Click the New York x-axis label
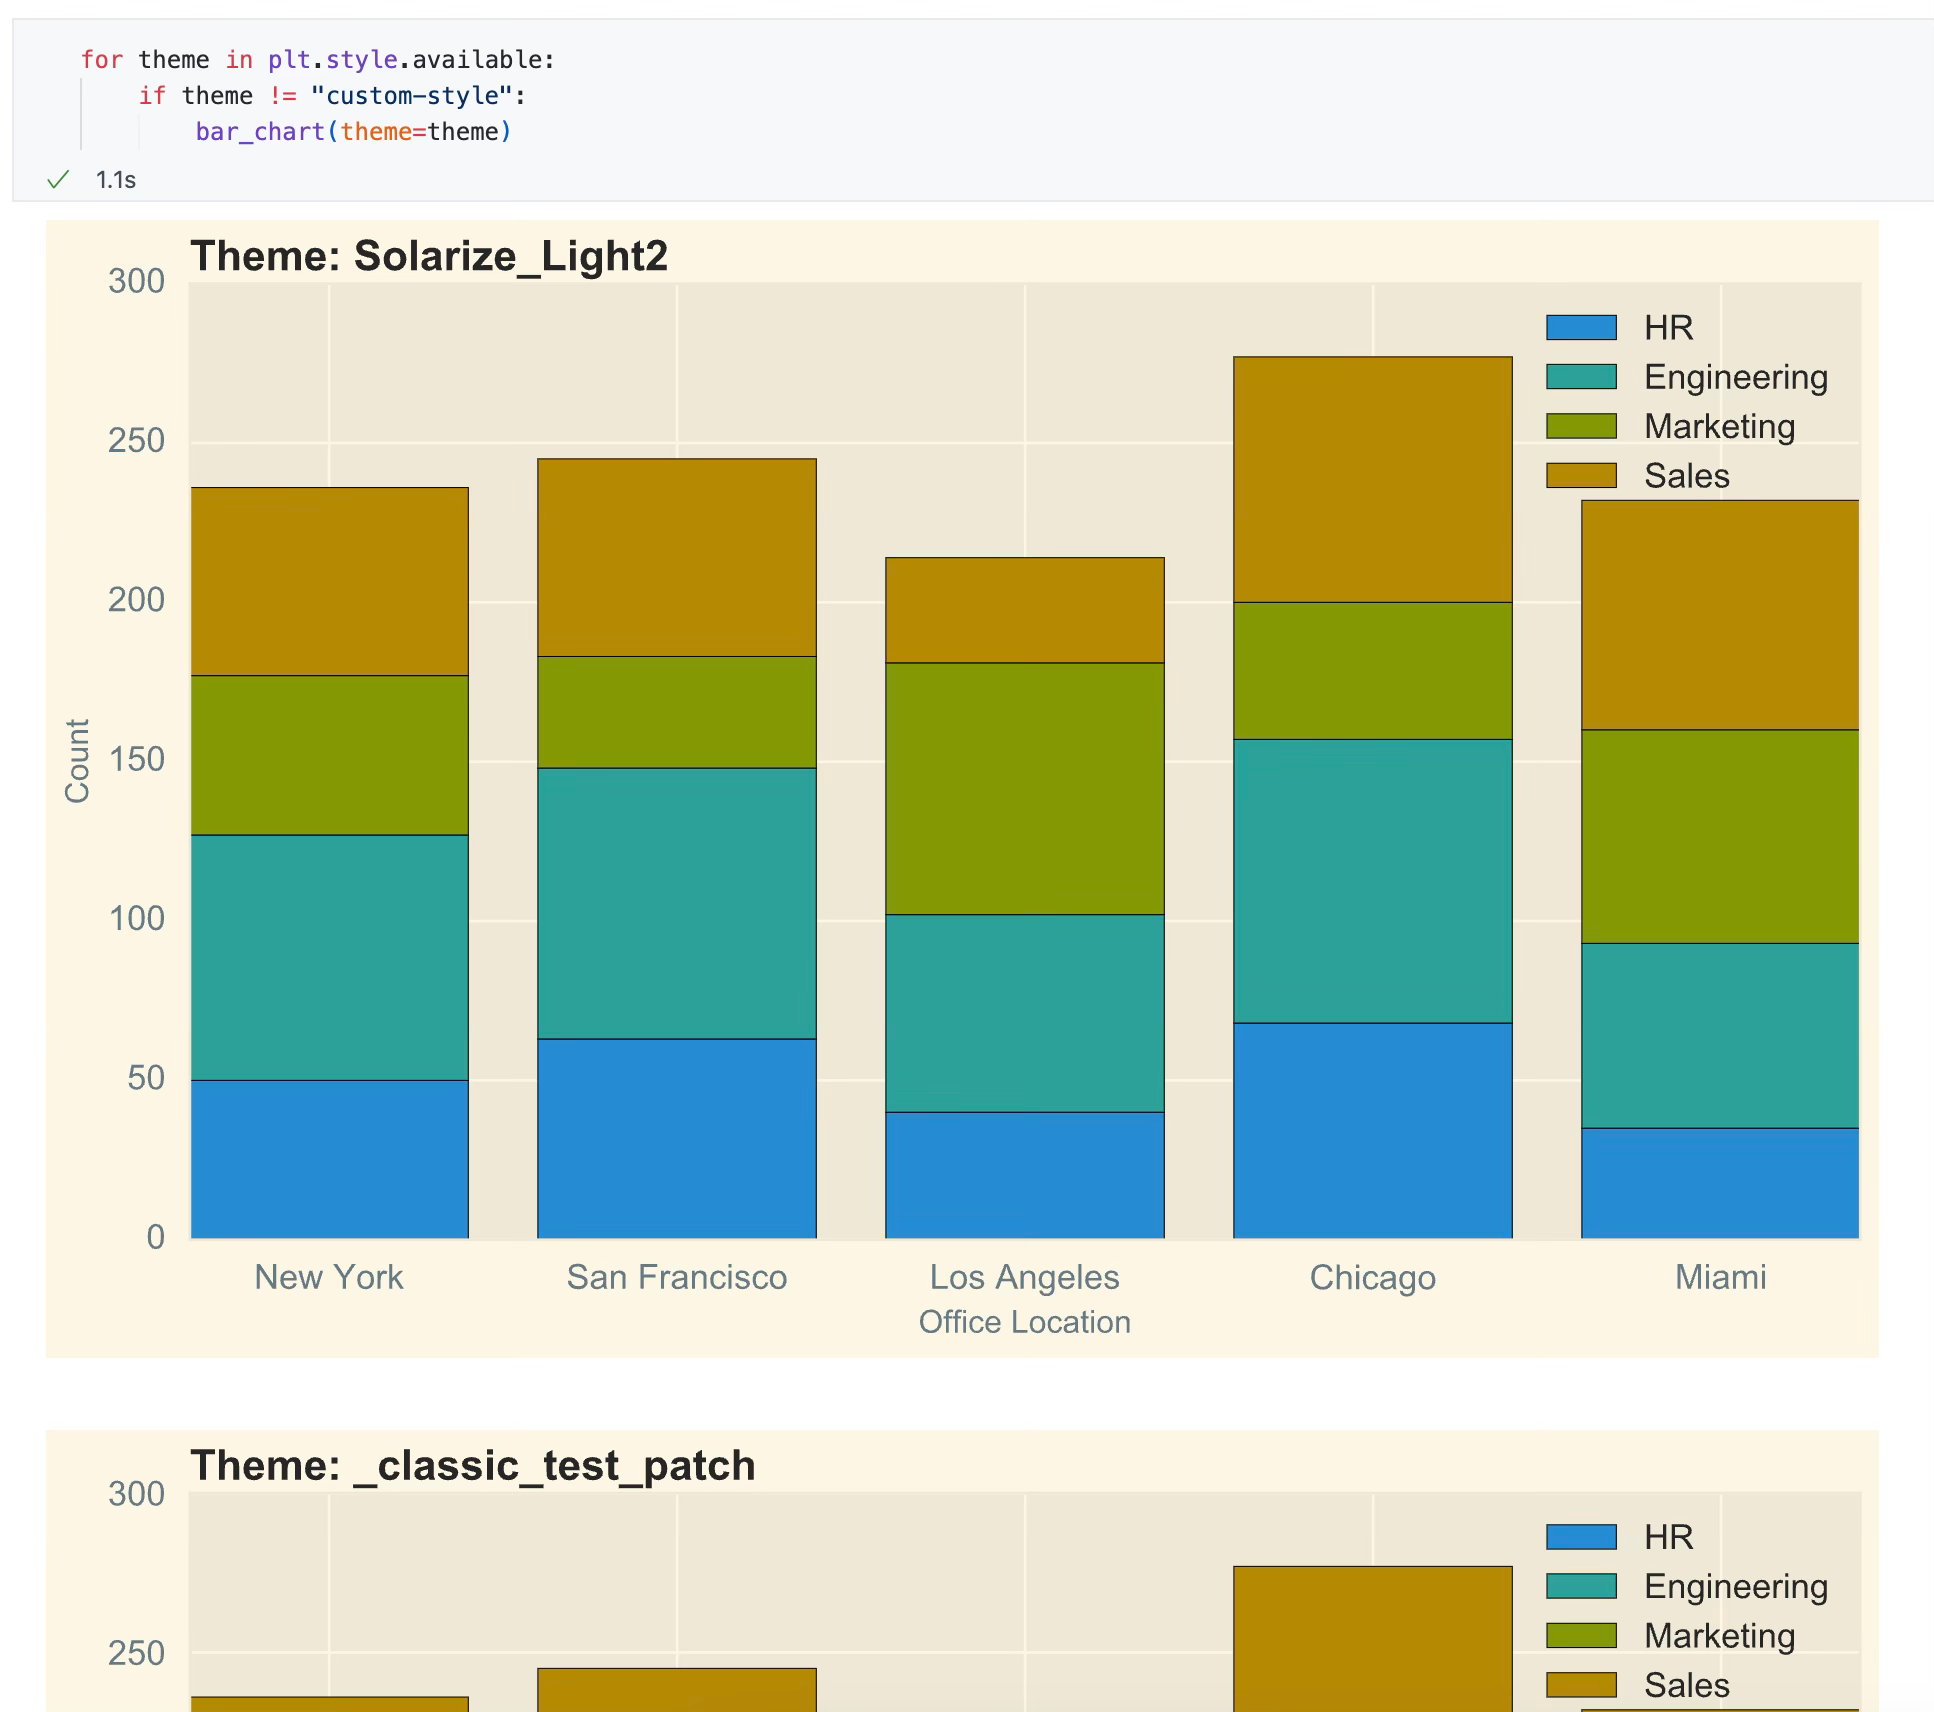The width and height of the screenshot is (1934, 1712). (x=328, y=1277)
